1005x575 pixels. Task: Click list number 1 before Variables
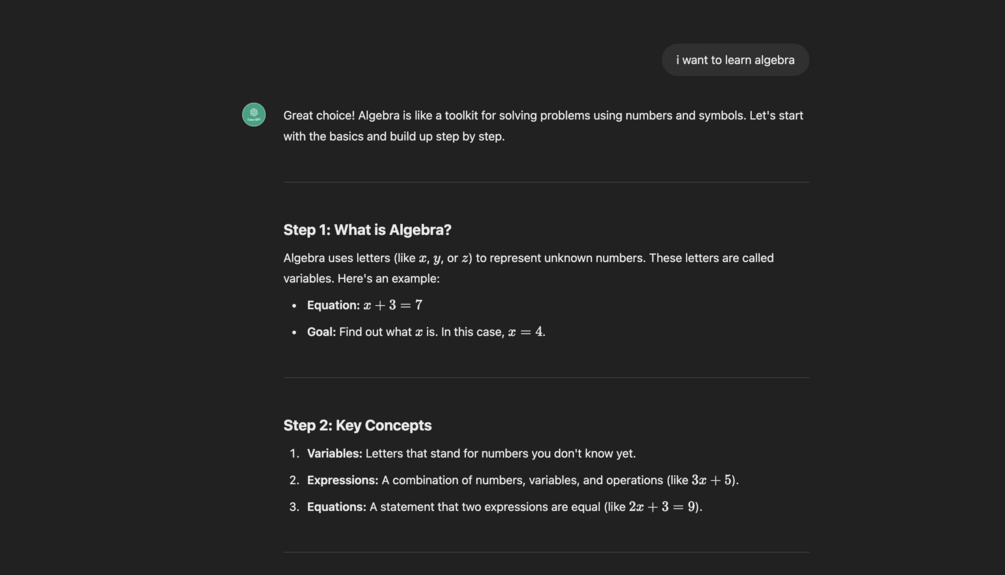294,453
